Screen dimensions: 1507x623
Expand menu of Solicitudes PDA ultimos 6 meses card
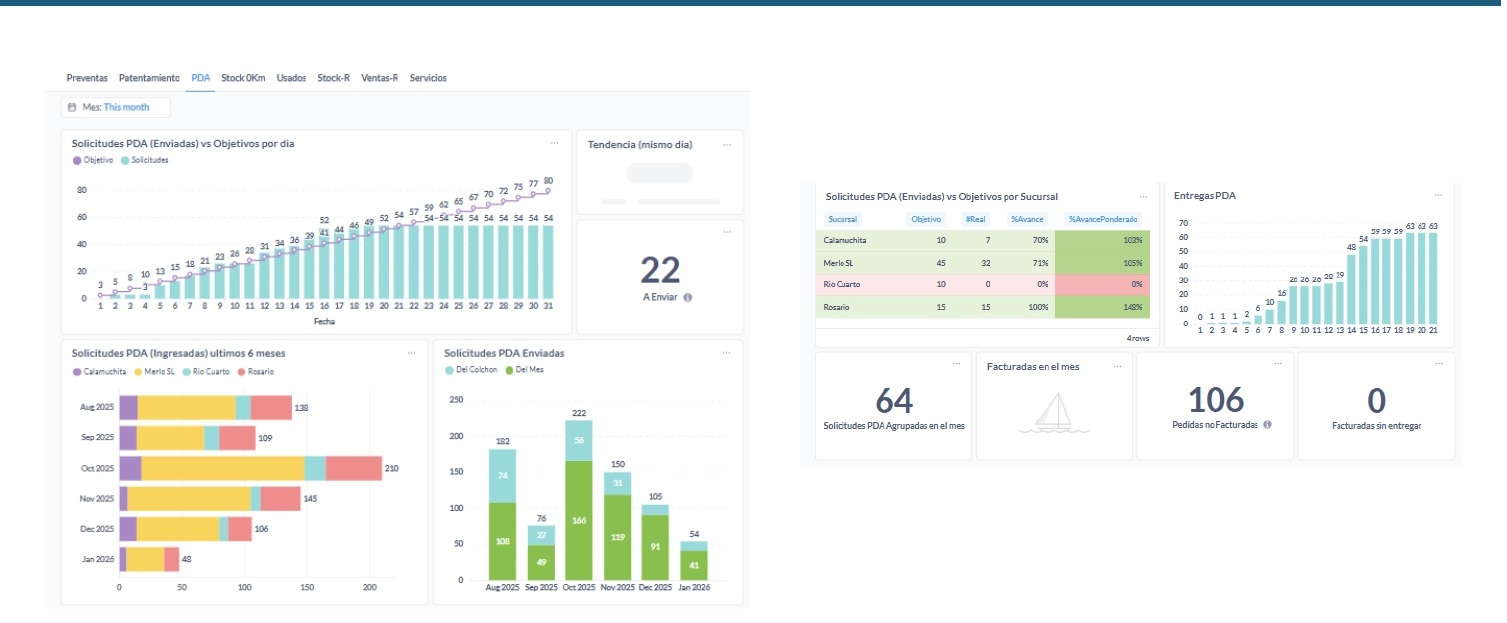coord(411,353)
